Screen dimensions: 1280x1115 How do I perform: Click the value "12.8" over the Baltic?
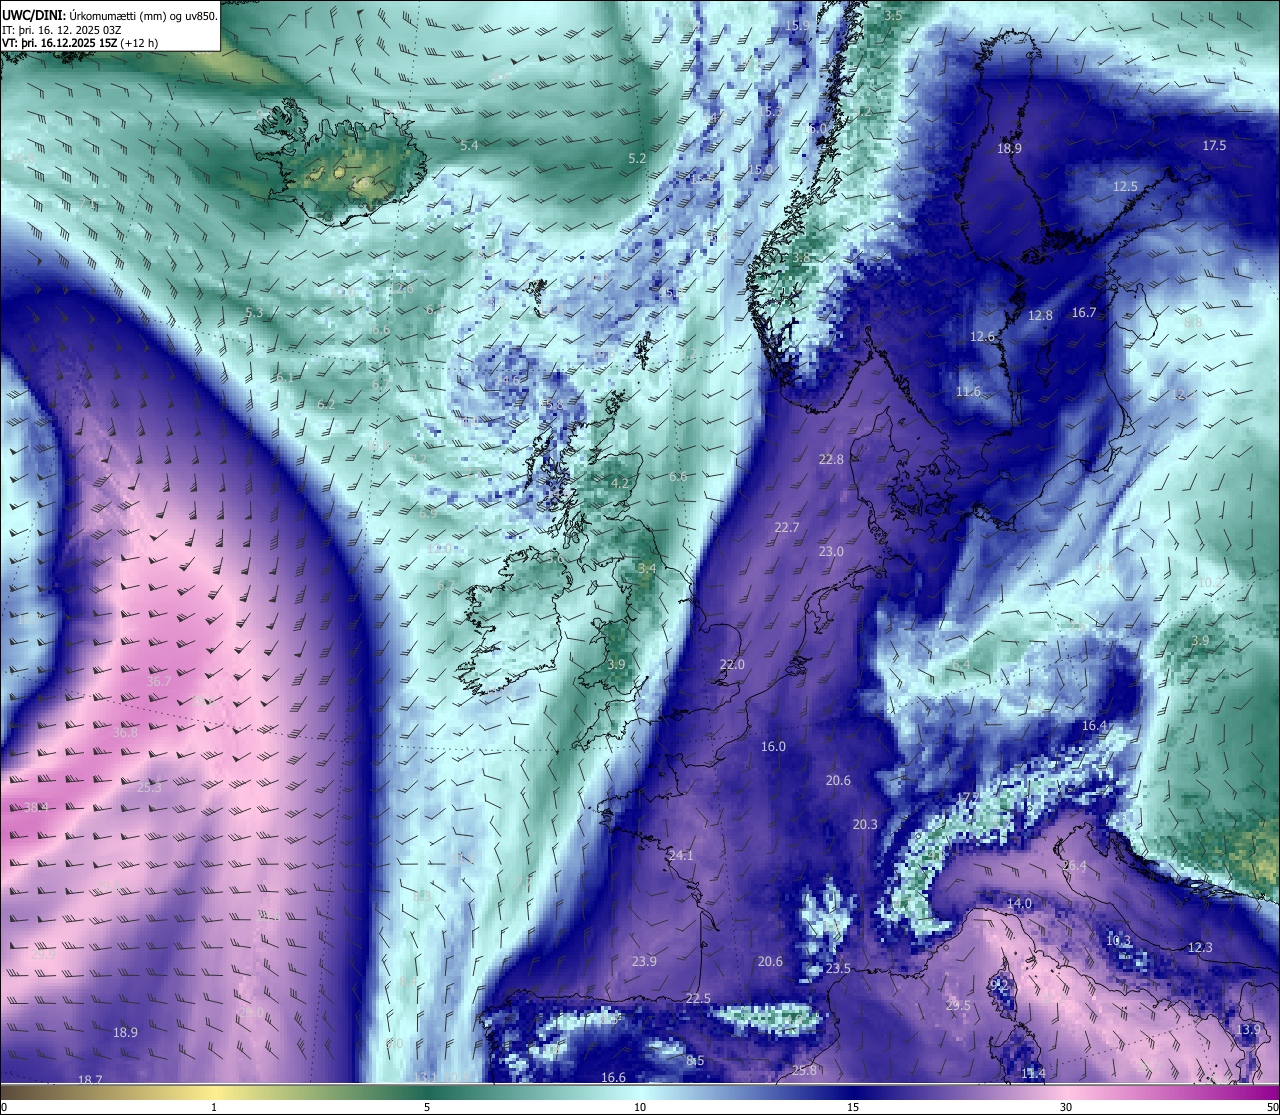tap(1040, 315)
